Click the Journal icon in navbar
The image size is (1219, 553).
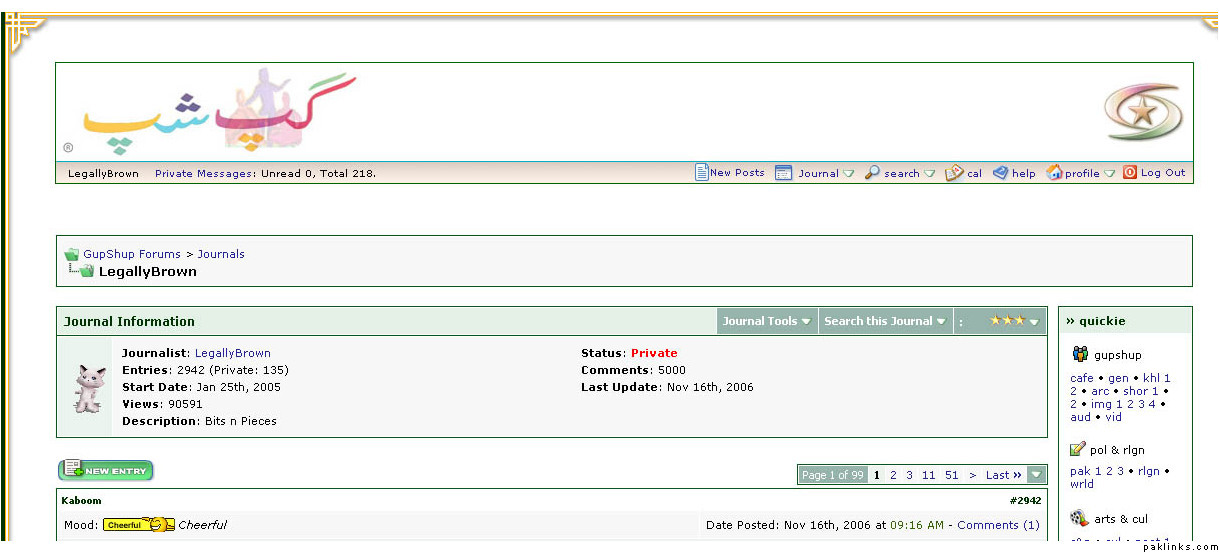pyautogui.click(x=784, y=173)
